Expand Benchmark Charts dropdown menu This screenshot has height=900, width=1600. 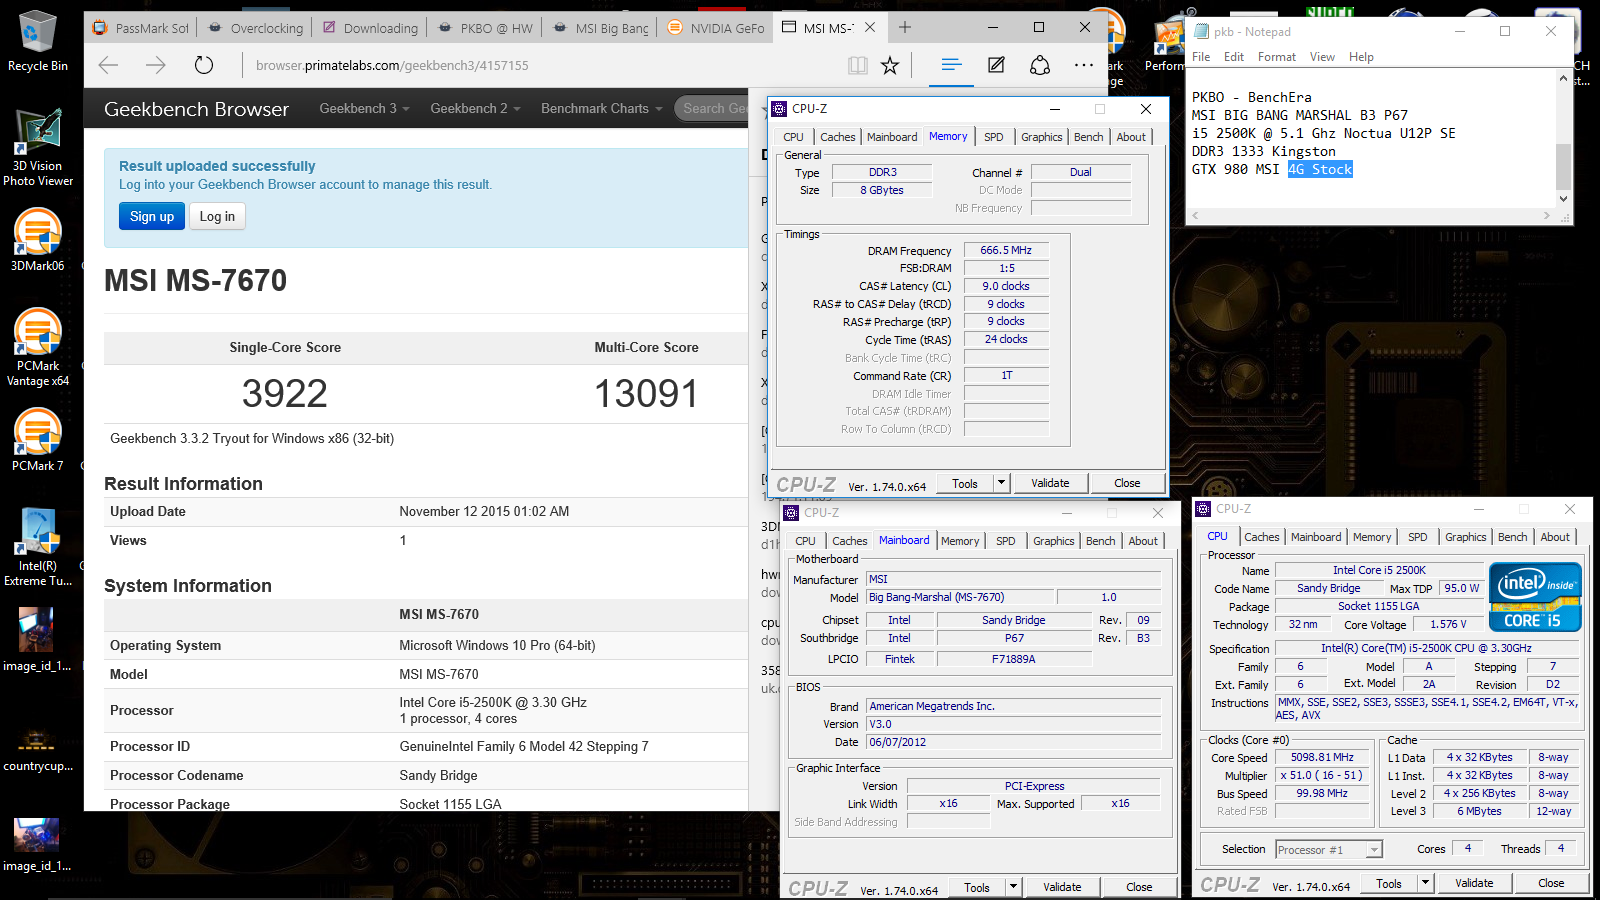pos(602,108)
